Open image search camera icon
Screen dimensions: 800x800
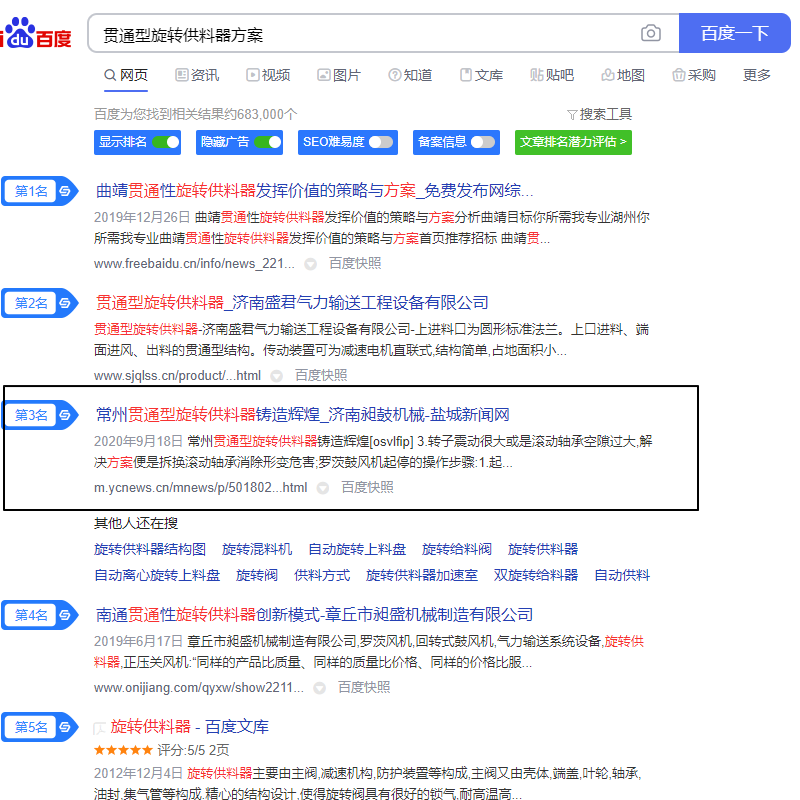tap(651, 33)
